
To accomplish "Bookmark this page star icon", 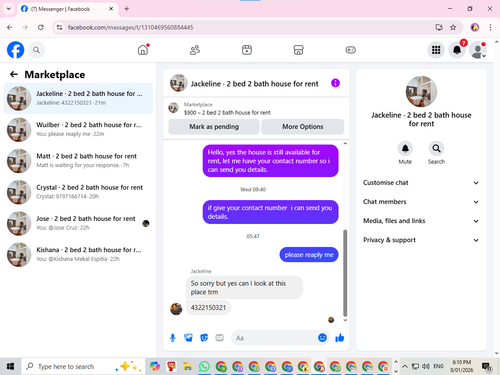I will pos(453,27).
